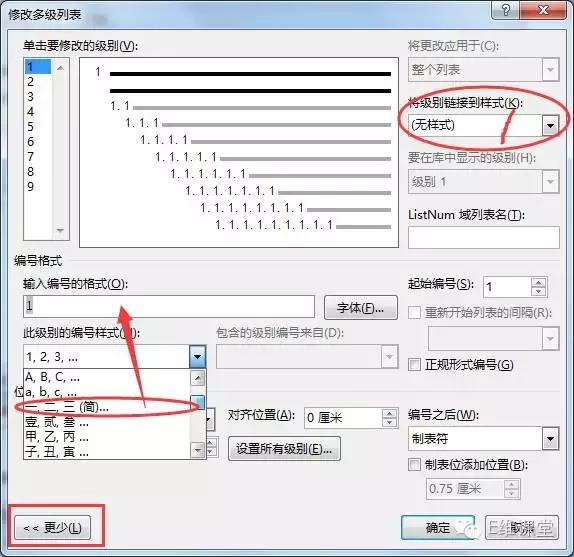This screenshot has width=574, height=557.
Task: Select level 6 in the level list
Action: pos(38,142)
